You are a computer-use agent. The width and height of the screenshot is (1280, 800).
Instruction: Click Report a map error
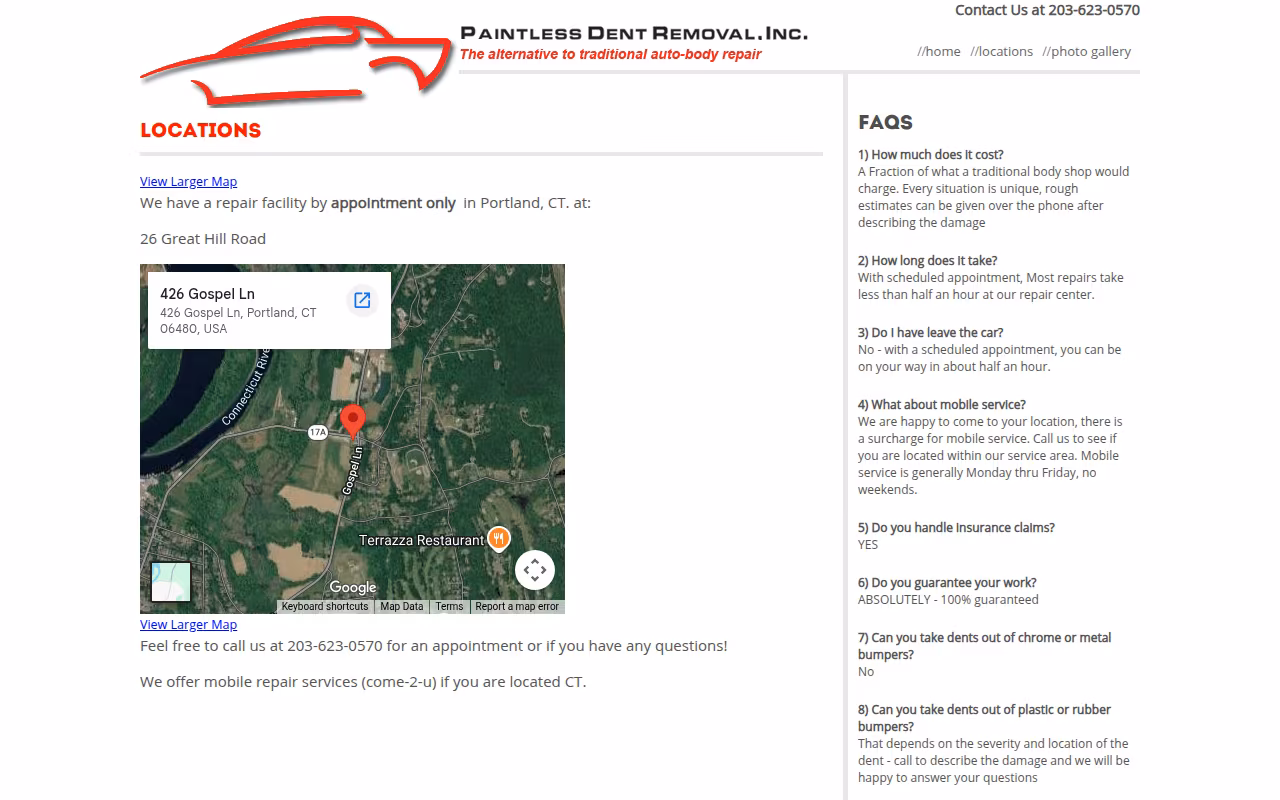coord(517,606)
